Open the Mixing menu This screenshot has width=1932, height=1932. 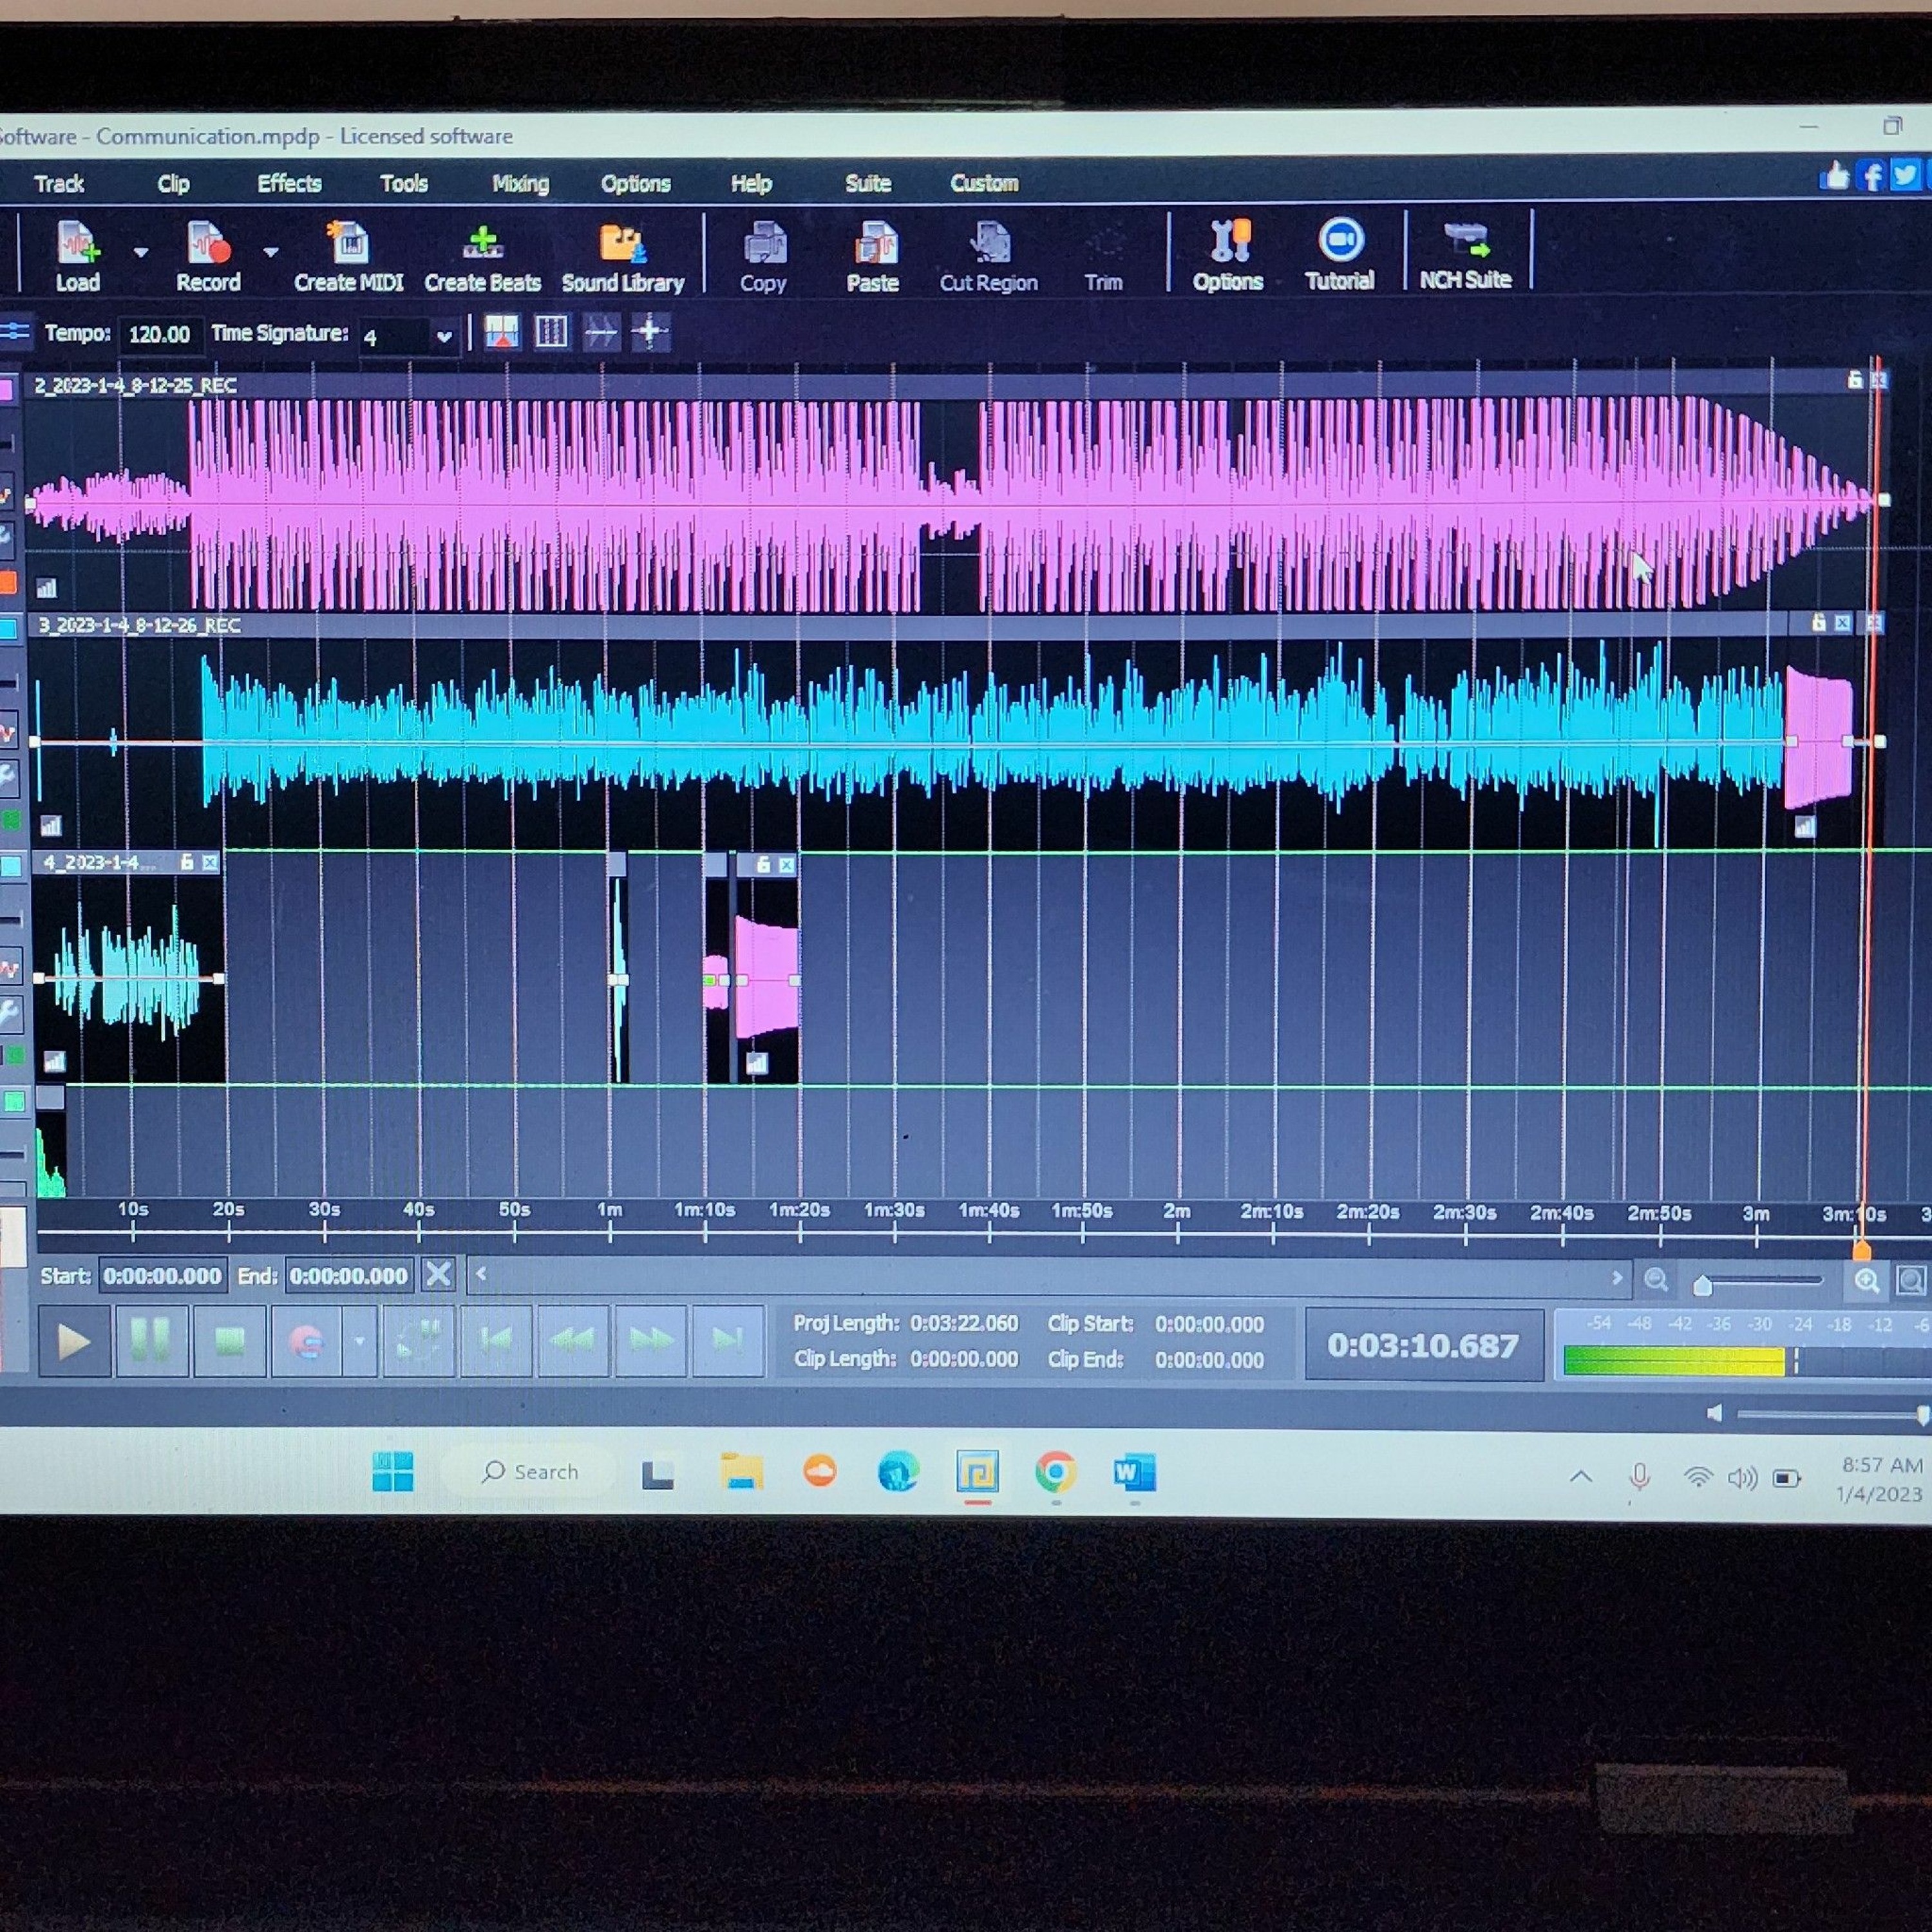(x=520, y=184)
